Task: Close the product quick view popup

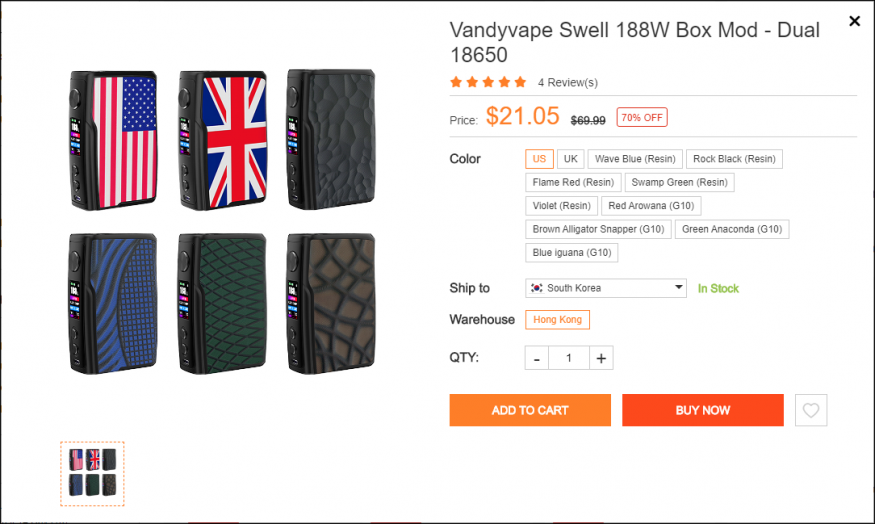Action: (854, 21)
